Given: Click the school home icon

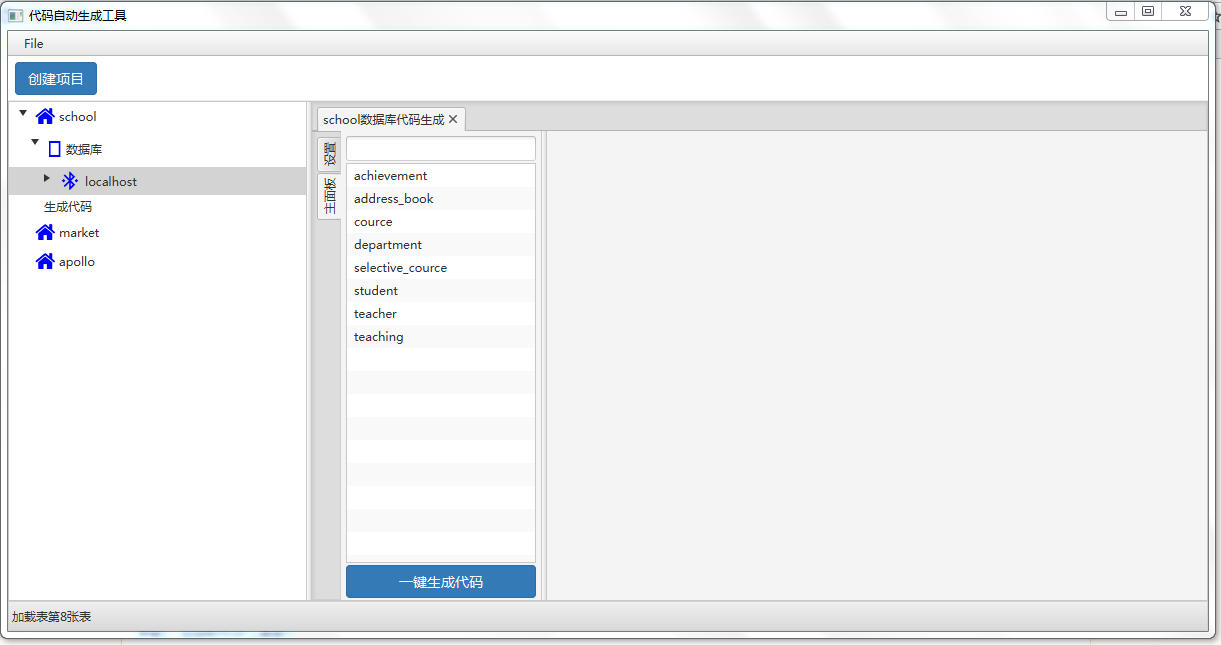Looking at the screenshot, I should click(45, 116).
